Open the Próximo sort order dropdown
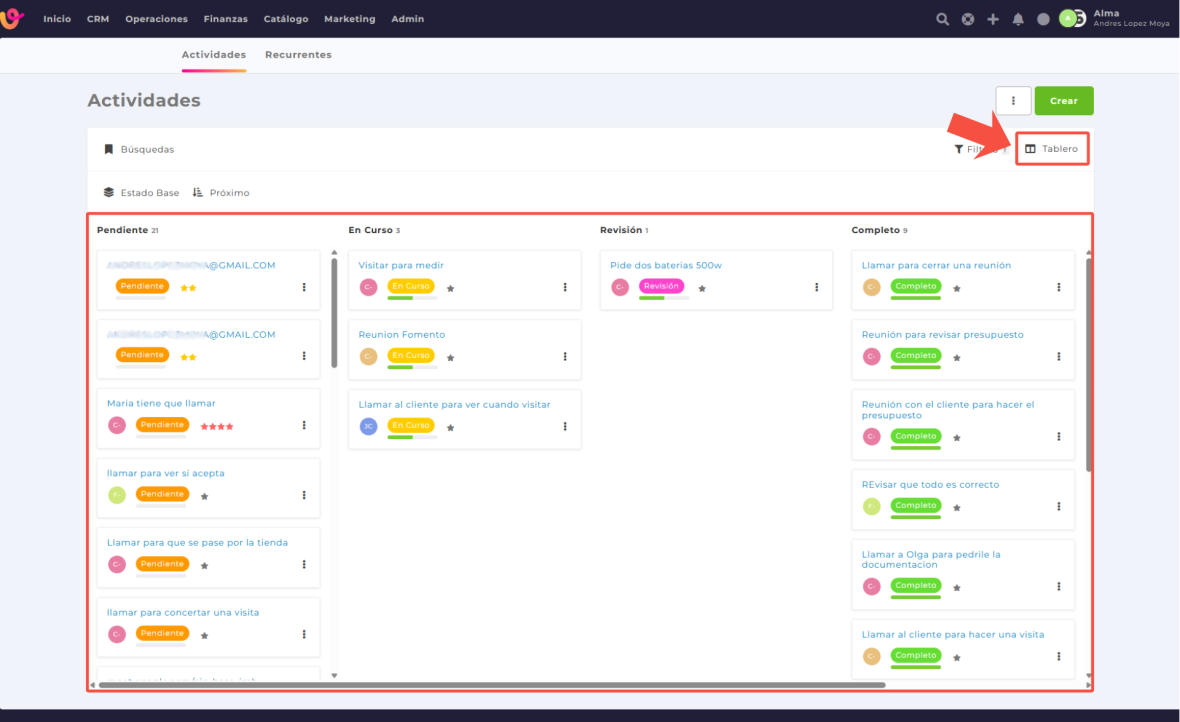1180x722 pixels. click(x=221, y=193)
